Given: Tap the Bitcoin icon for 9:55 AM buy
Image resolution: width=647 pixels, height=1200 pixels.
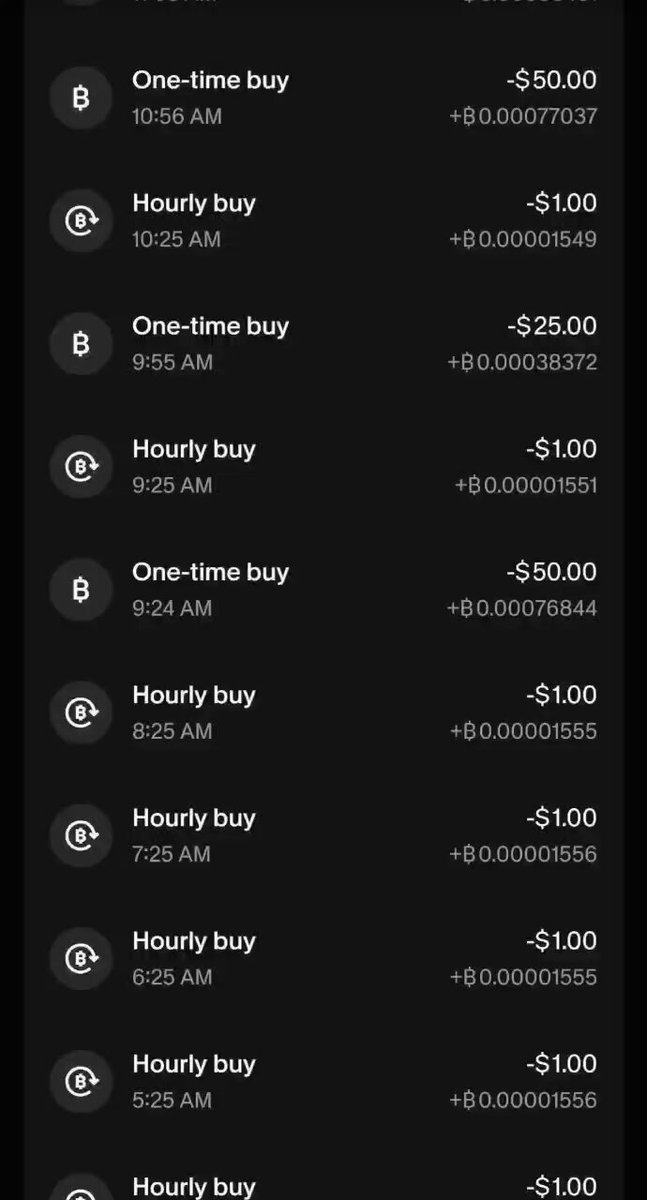Looking at the screenshot, I should click(x=81, y=344).
